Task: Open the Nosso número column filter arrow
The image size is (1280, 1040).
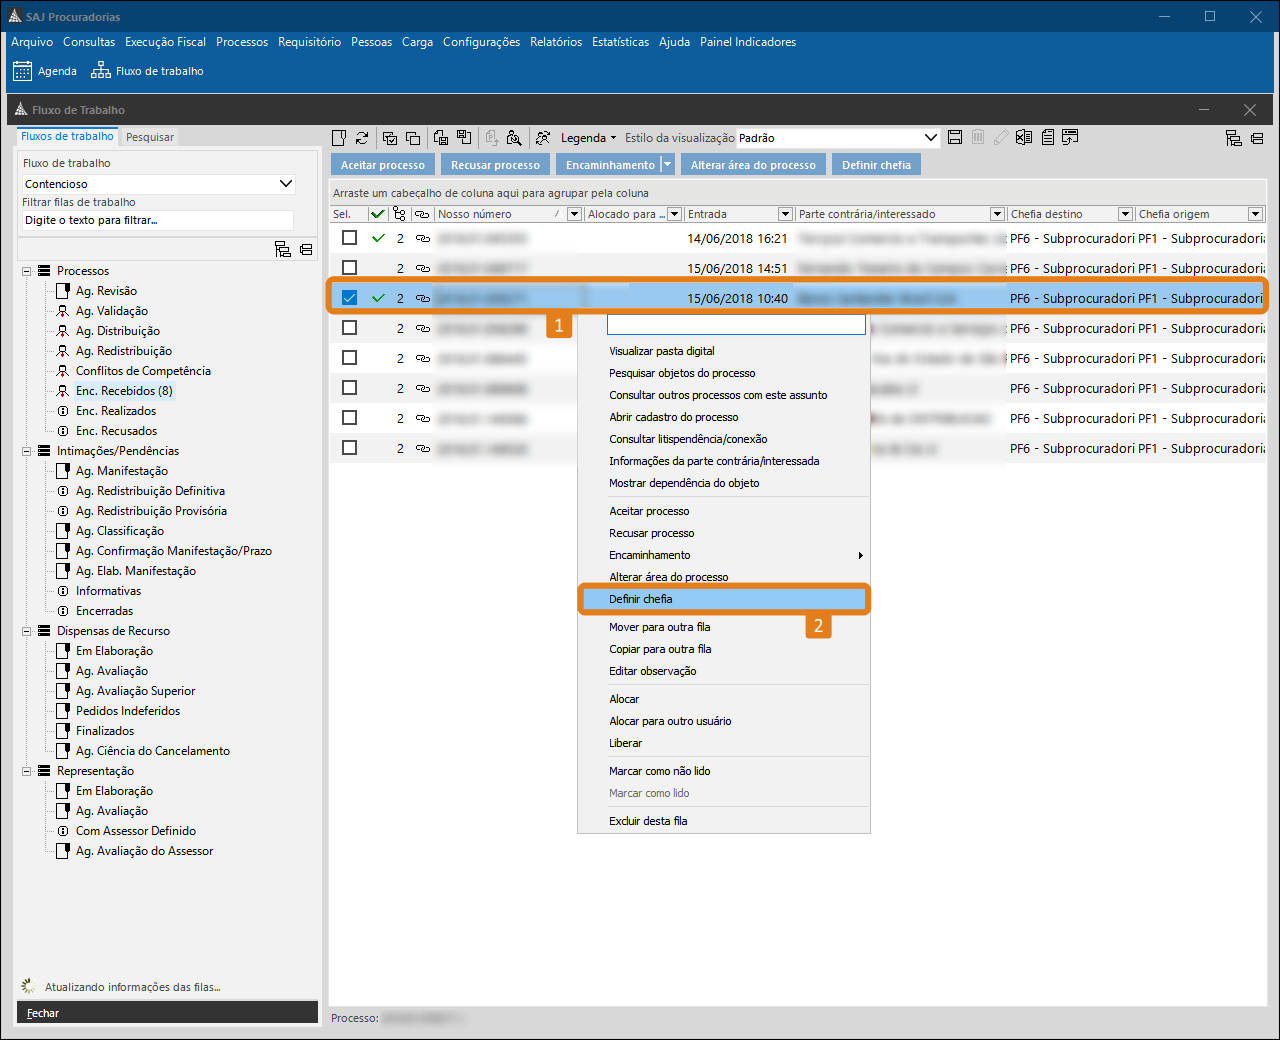Action: [574, 214]
